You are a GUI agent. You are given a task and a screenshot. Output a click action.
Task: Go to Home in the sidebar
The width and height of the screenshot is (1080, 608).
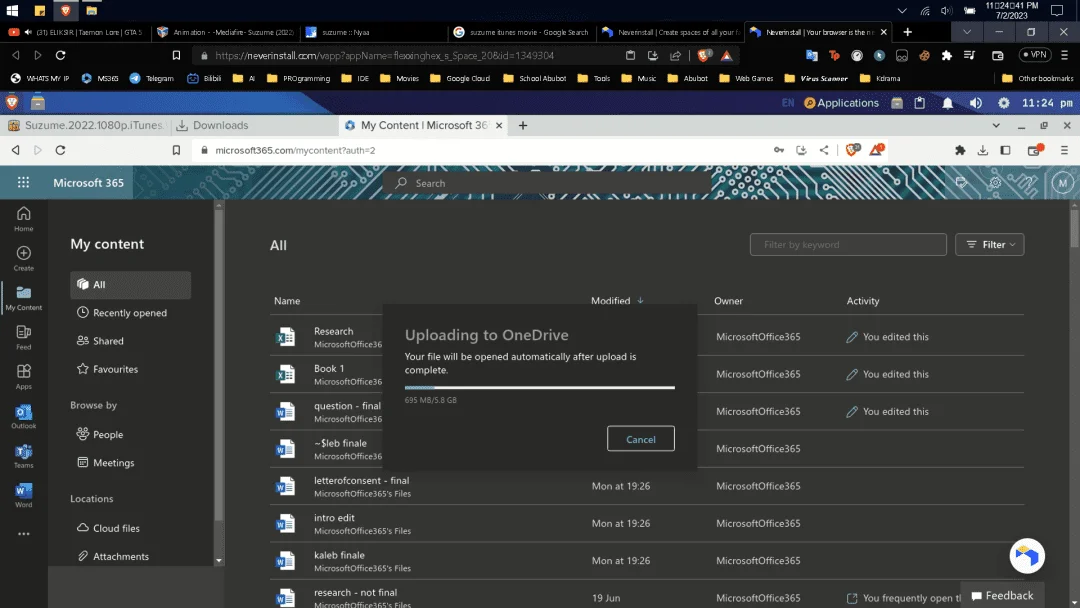pos(23,218)
